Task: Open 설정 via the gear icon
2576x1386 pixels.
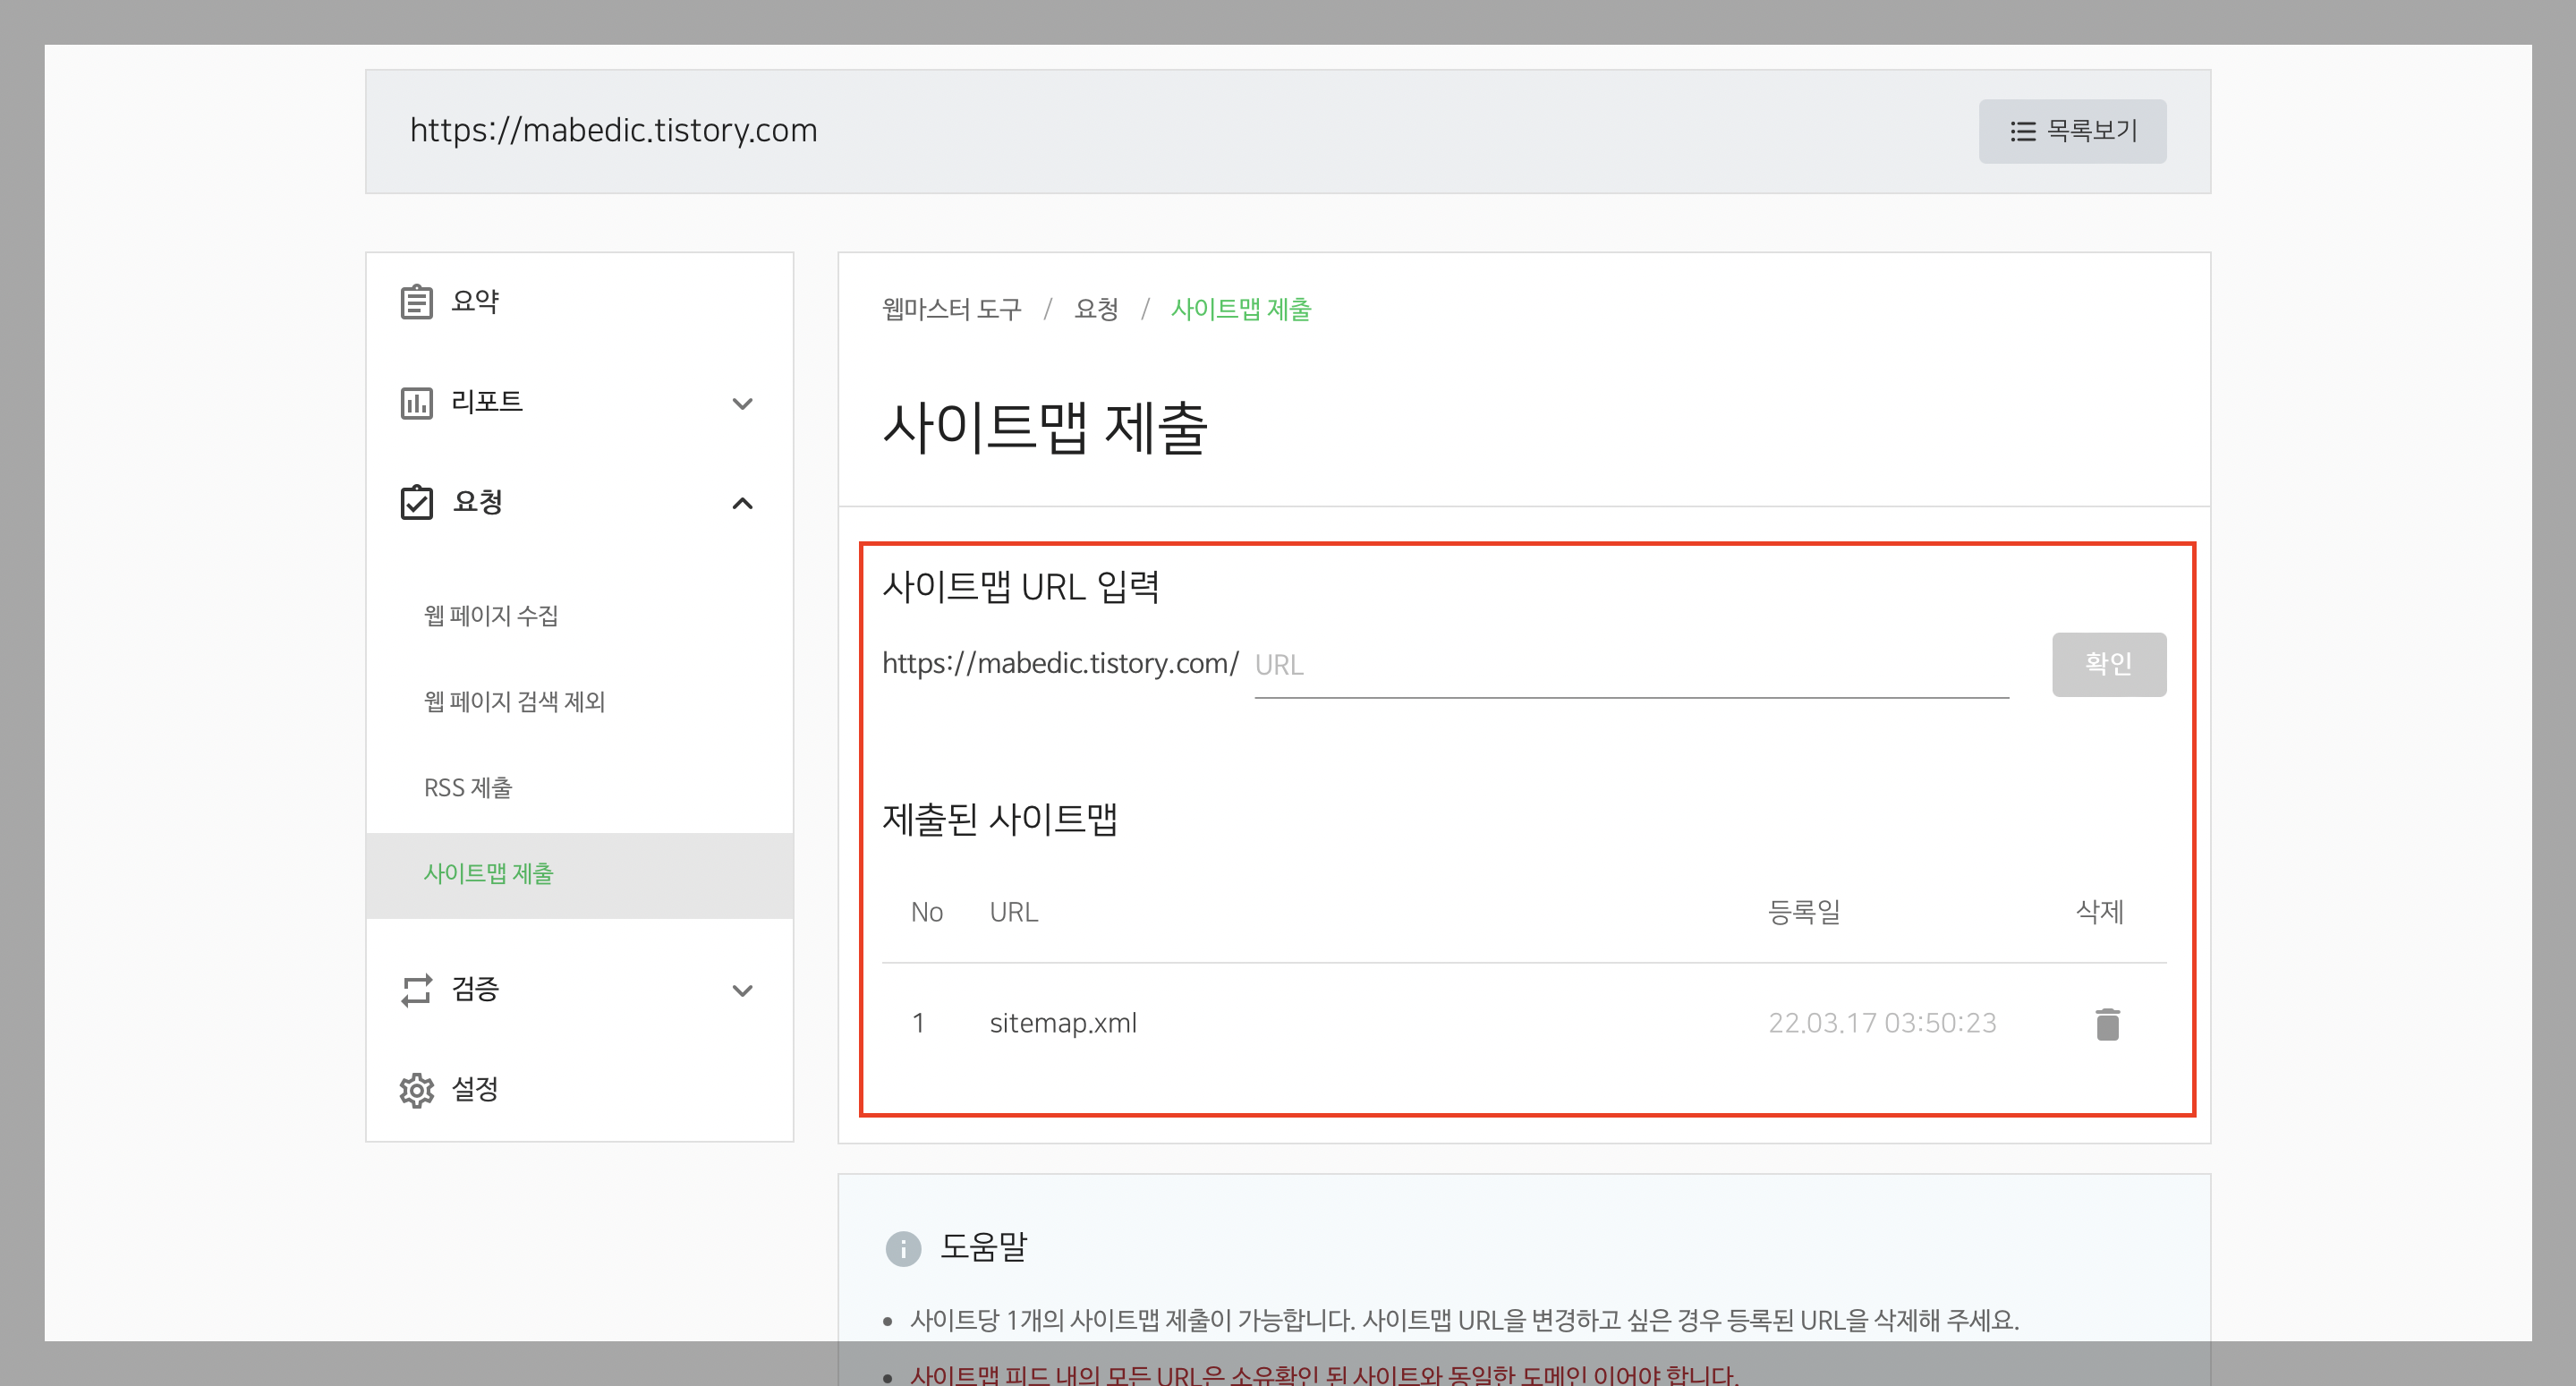Action: 416,1090
